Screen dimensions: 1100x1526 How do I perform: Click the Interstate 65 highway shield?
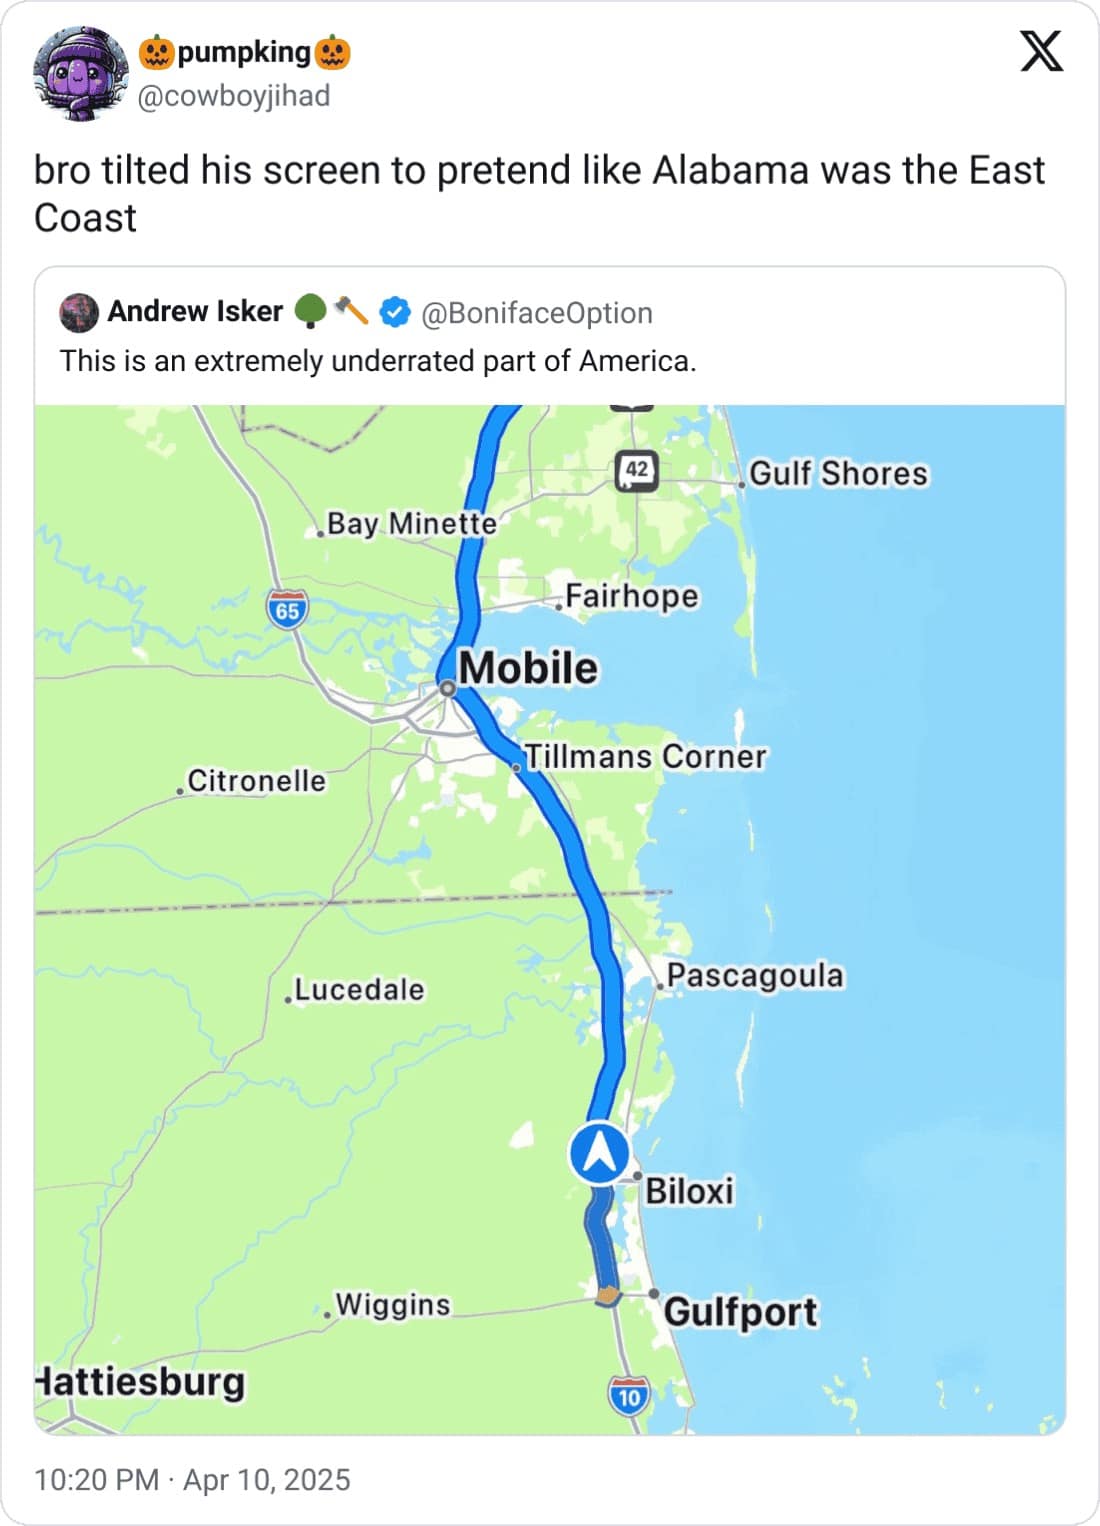click(x=287, y=610)
